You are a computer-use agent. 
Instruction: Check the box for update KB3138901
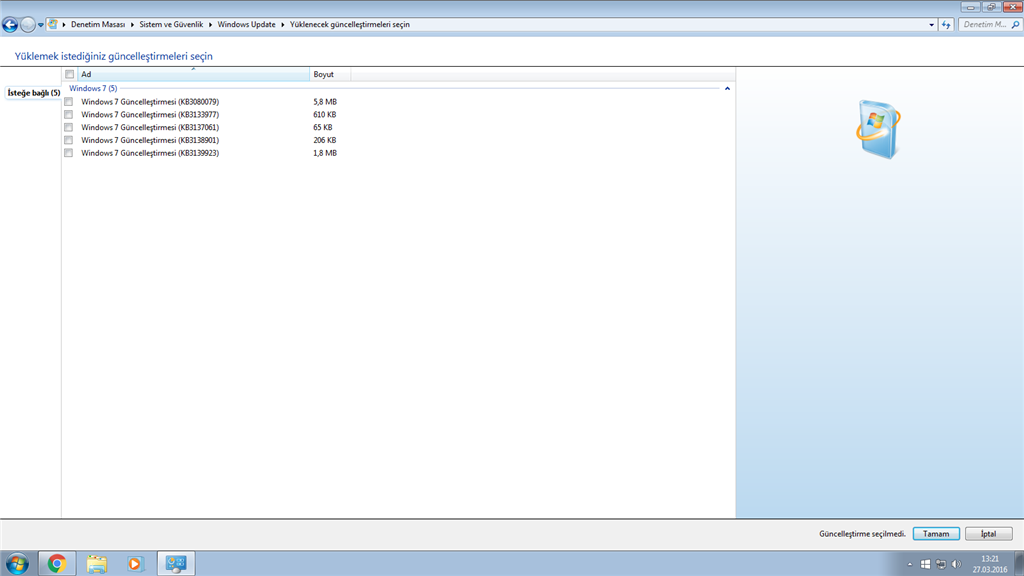point(69,140)
